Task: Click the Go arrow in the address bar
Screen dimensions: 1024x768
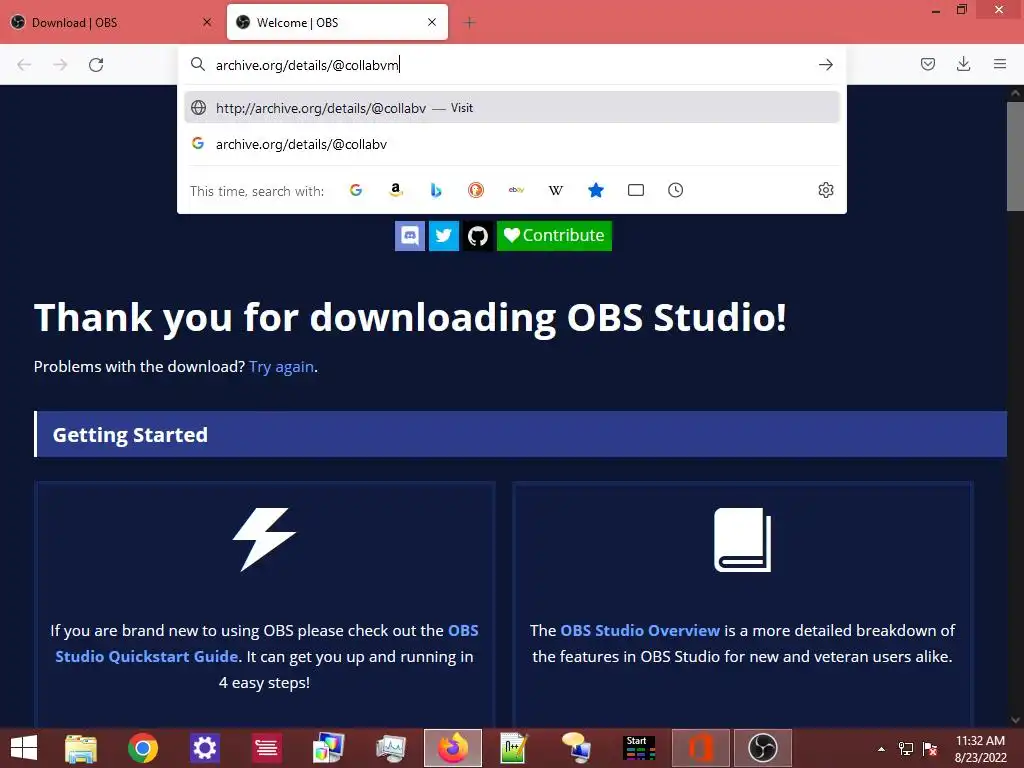Action: click(x=825, y=65)
